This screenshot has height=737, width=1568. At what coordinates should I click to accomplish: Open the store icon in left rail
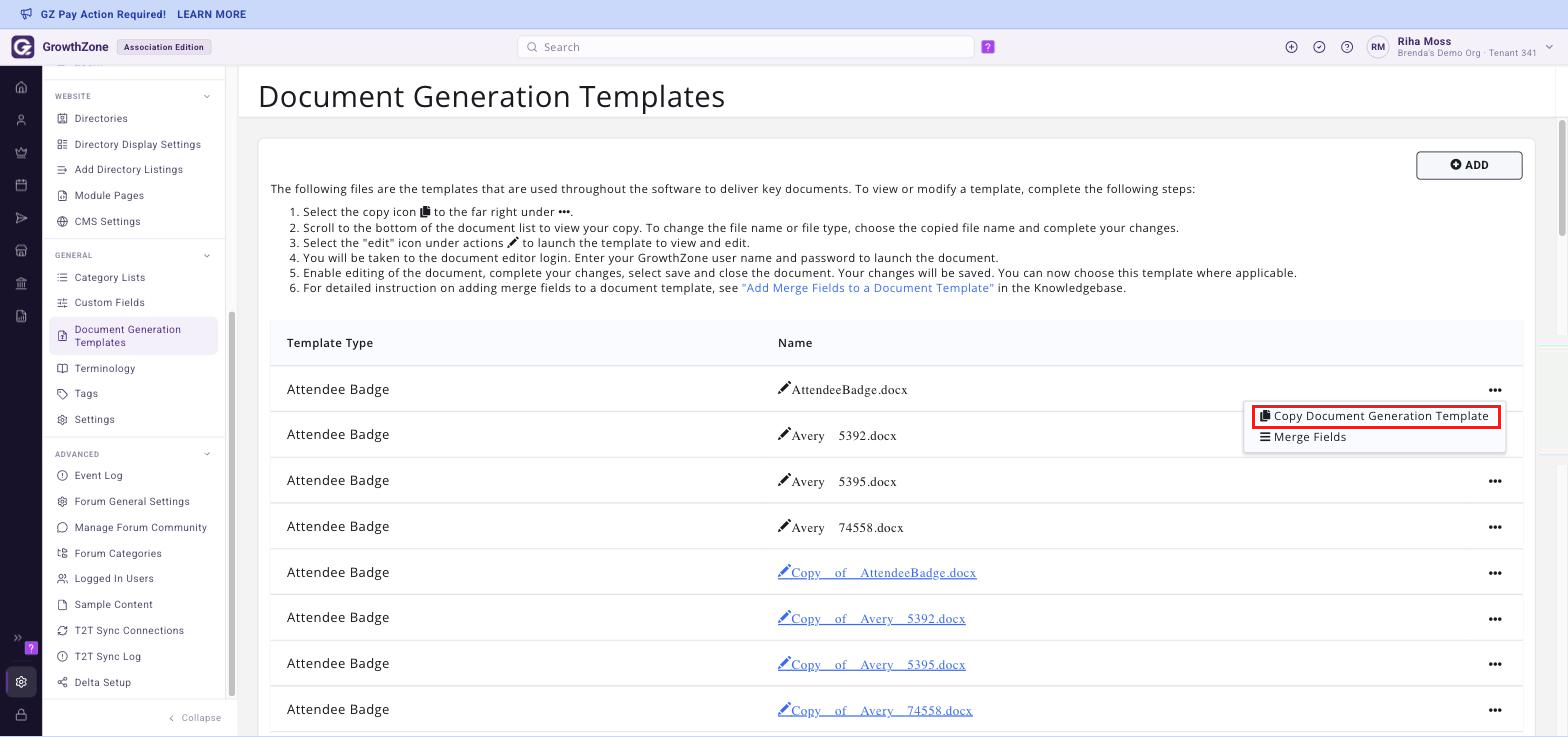21,251
